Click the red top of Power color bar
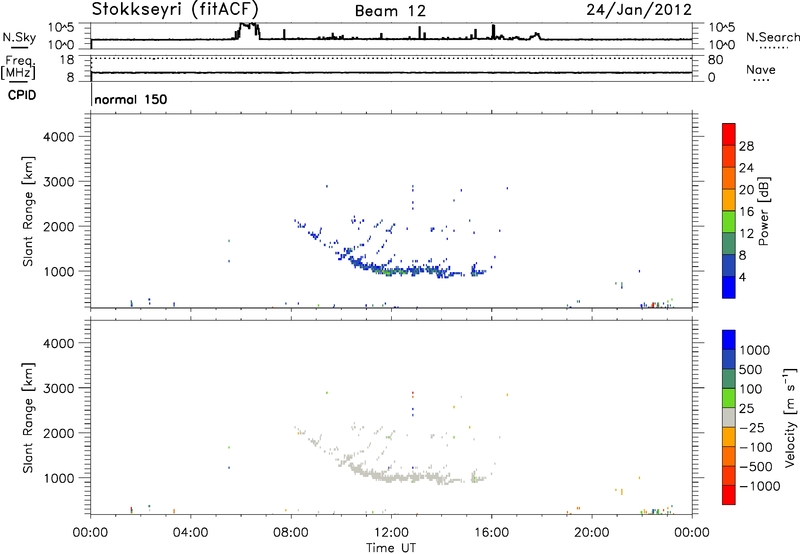This screenshot has height=554, width=800. 729,134
